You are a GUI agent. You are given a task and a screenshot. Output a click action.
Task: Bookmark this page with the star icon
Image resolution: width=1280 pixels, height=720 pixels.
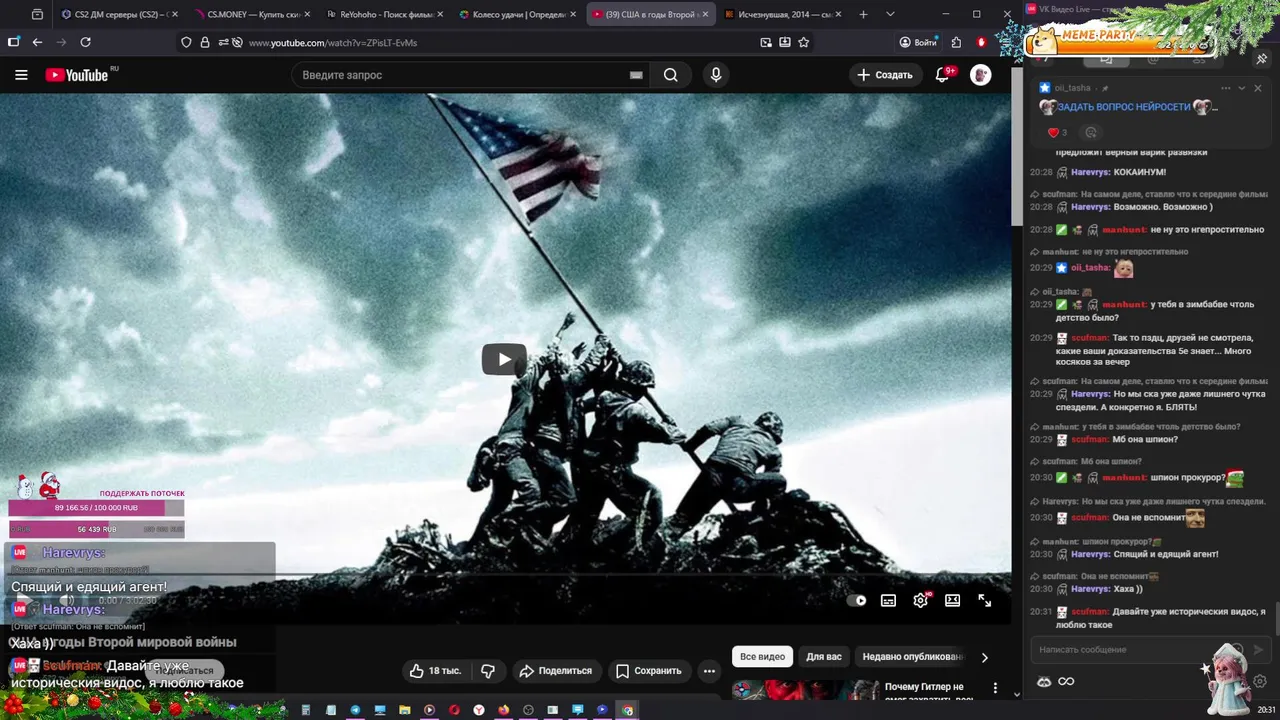[803, 42]
